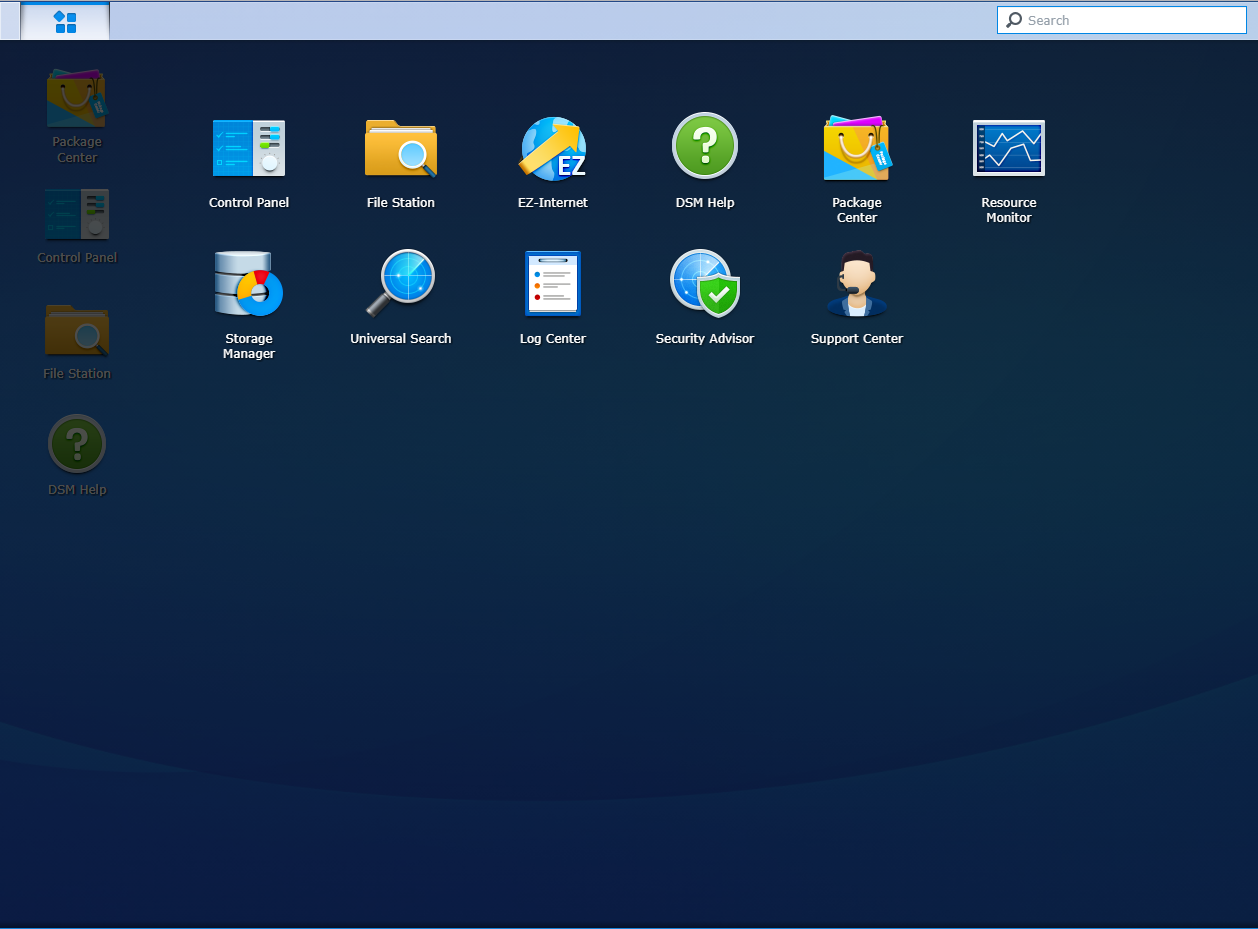
Task: Click the magnifier icon in the search box
Action: pyautogui.click(x=1014, y=20)
